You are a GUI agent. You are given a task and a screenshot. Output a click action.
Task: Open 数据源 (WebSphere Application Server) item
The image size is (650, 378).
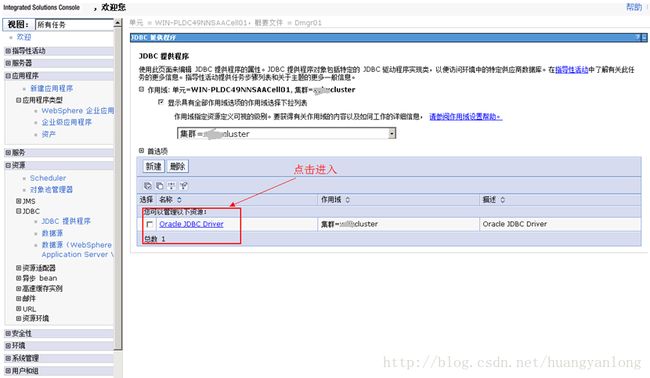tap(77, 250)
